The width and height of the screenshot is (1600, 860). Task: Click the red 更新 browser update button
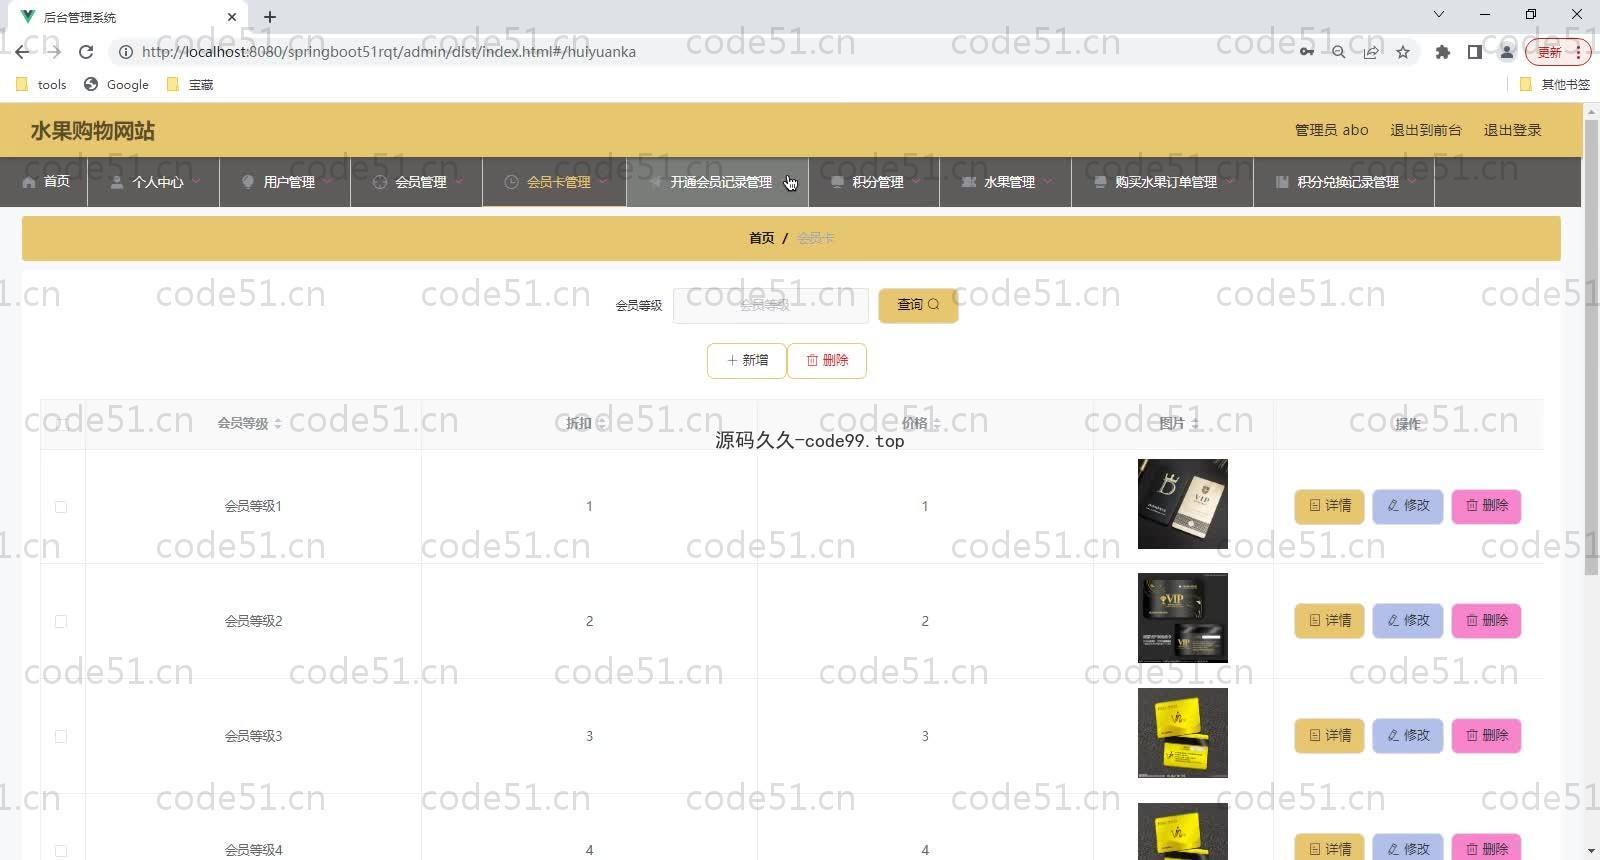(x=1557, y=52)
